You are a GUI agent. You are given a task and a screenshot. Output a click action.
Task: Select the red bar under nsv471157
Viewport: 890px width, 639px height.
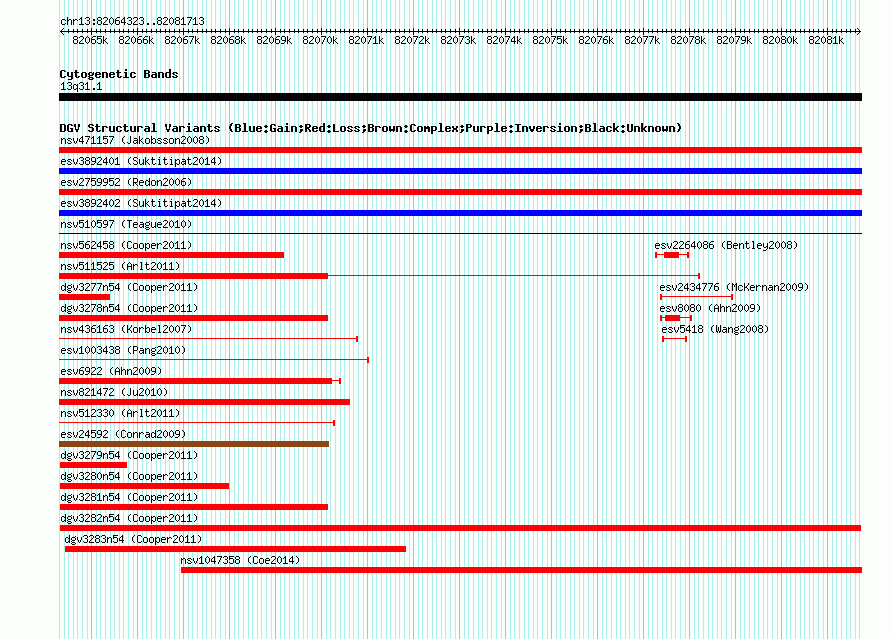(460, 150)
